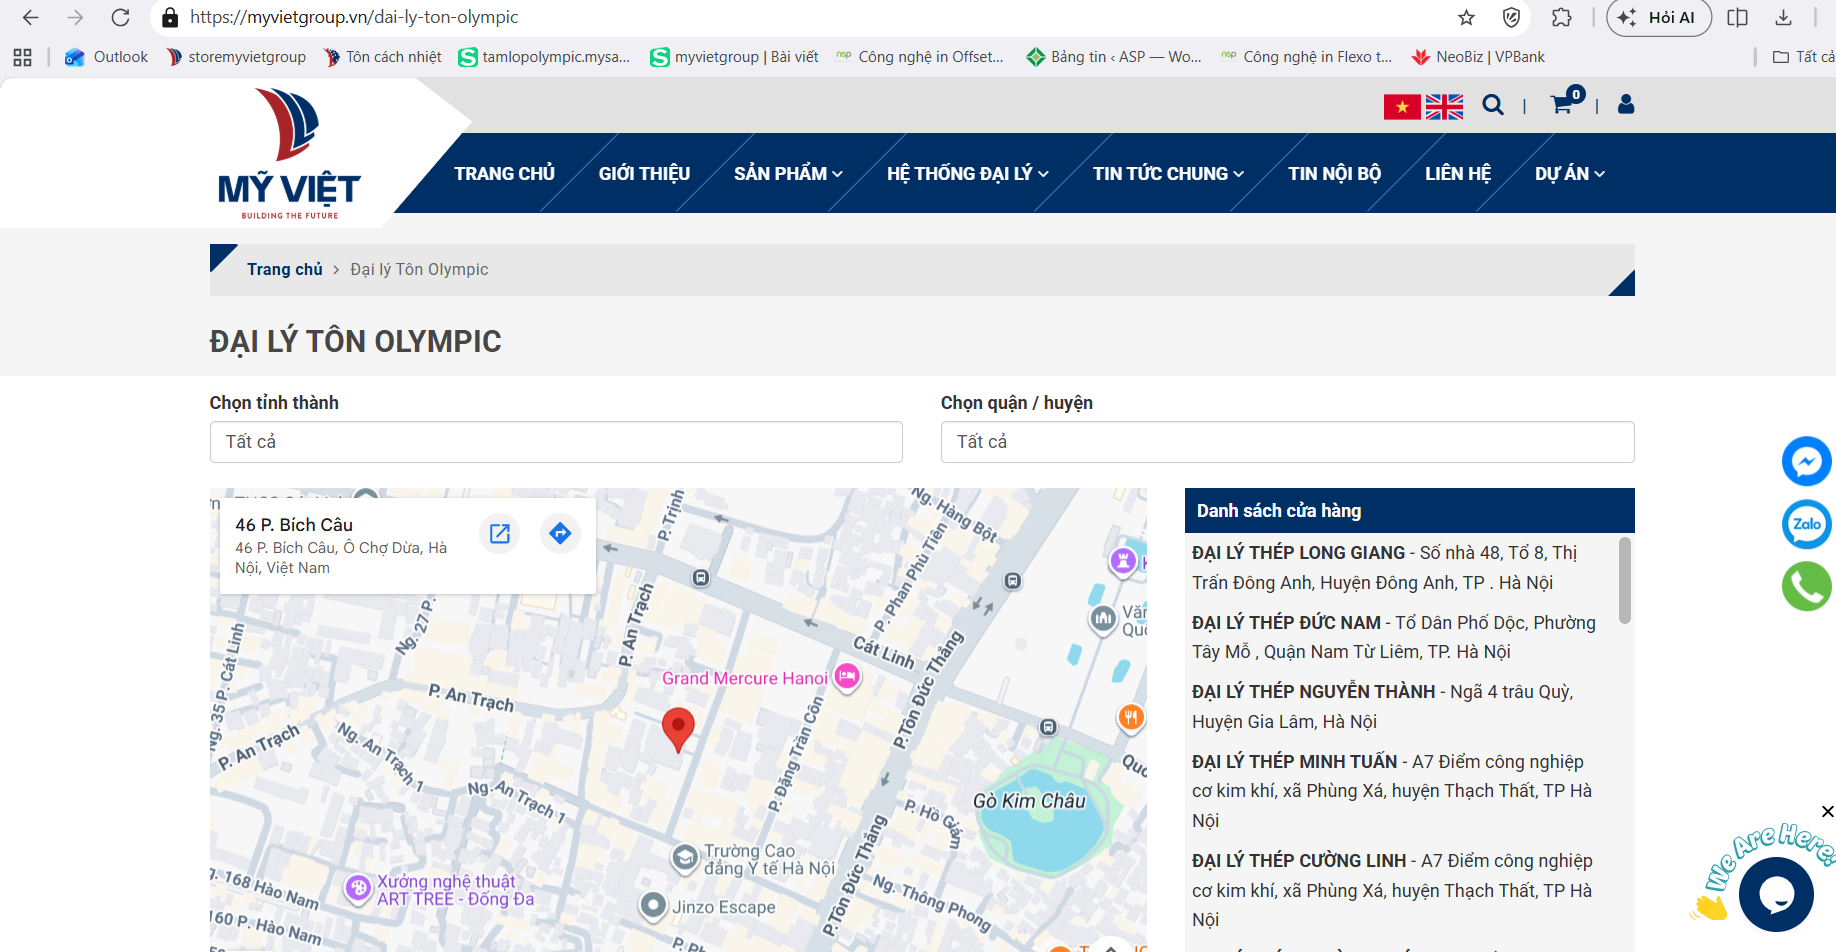1836x952 pixels.
Task: Open Facebook Messenger chat button
Action: click(x=1806, y=461)
